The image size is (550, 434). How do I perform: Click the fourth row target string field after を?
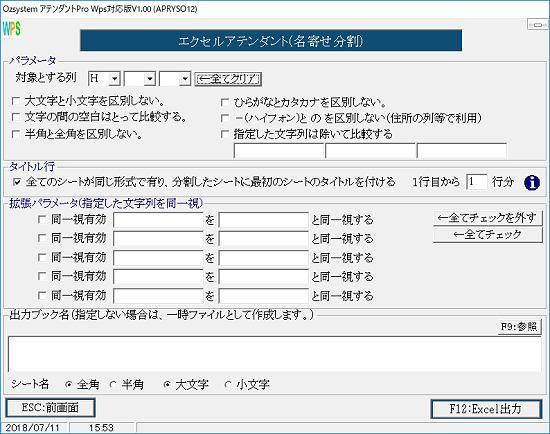click(263, 277)
